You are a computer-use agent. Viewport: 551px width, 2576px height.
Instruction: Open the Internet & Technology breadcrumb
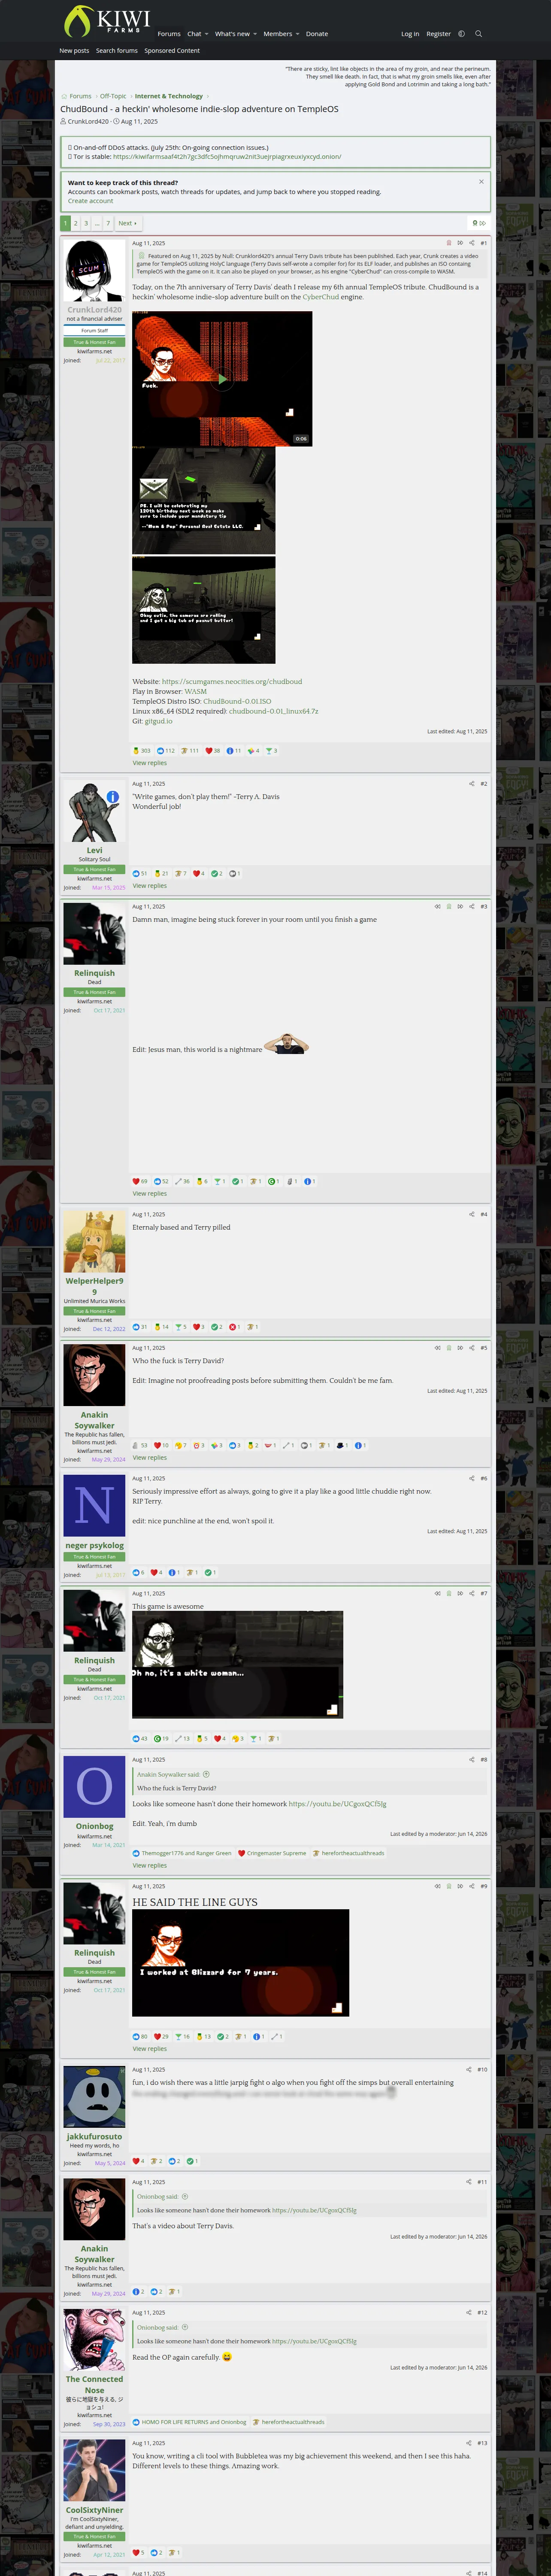click(169, 96)
